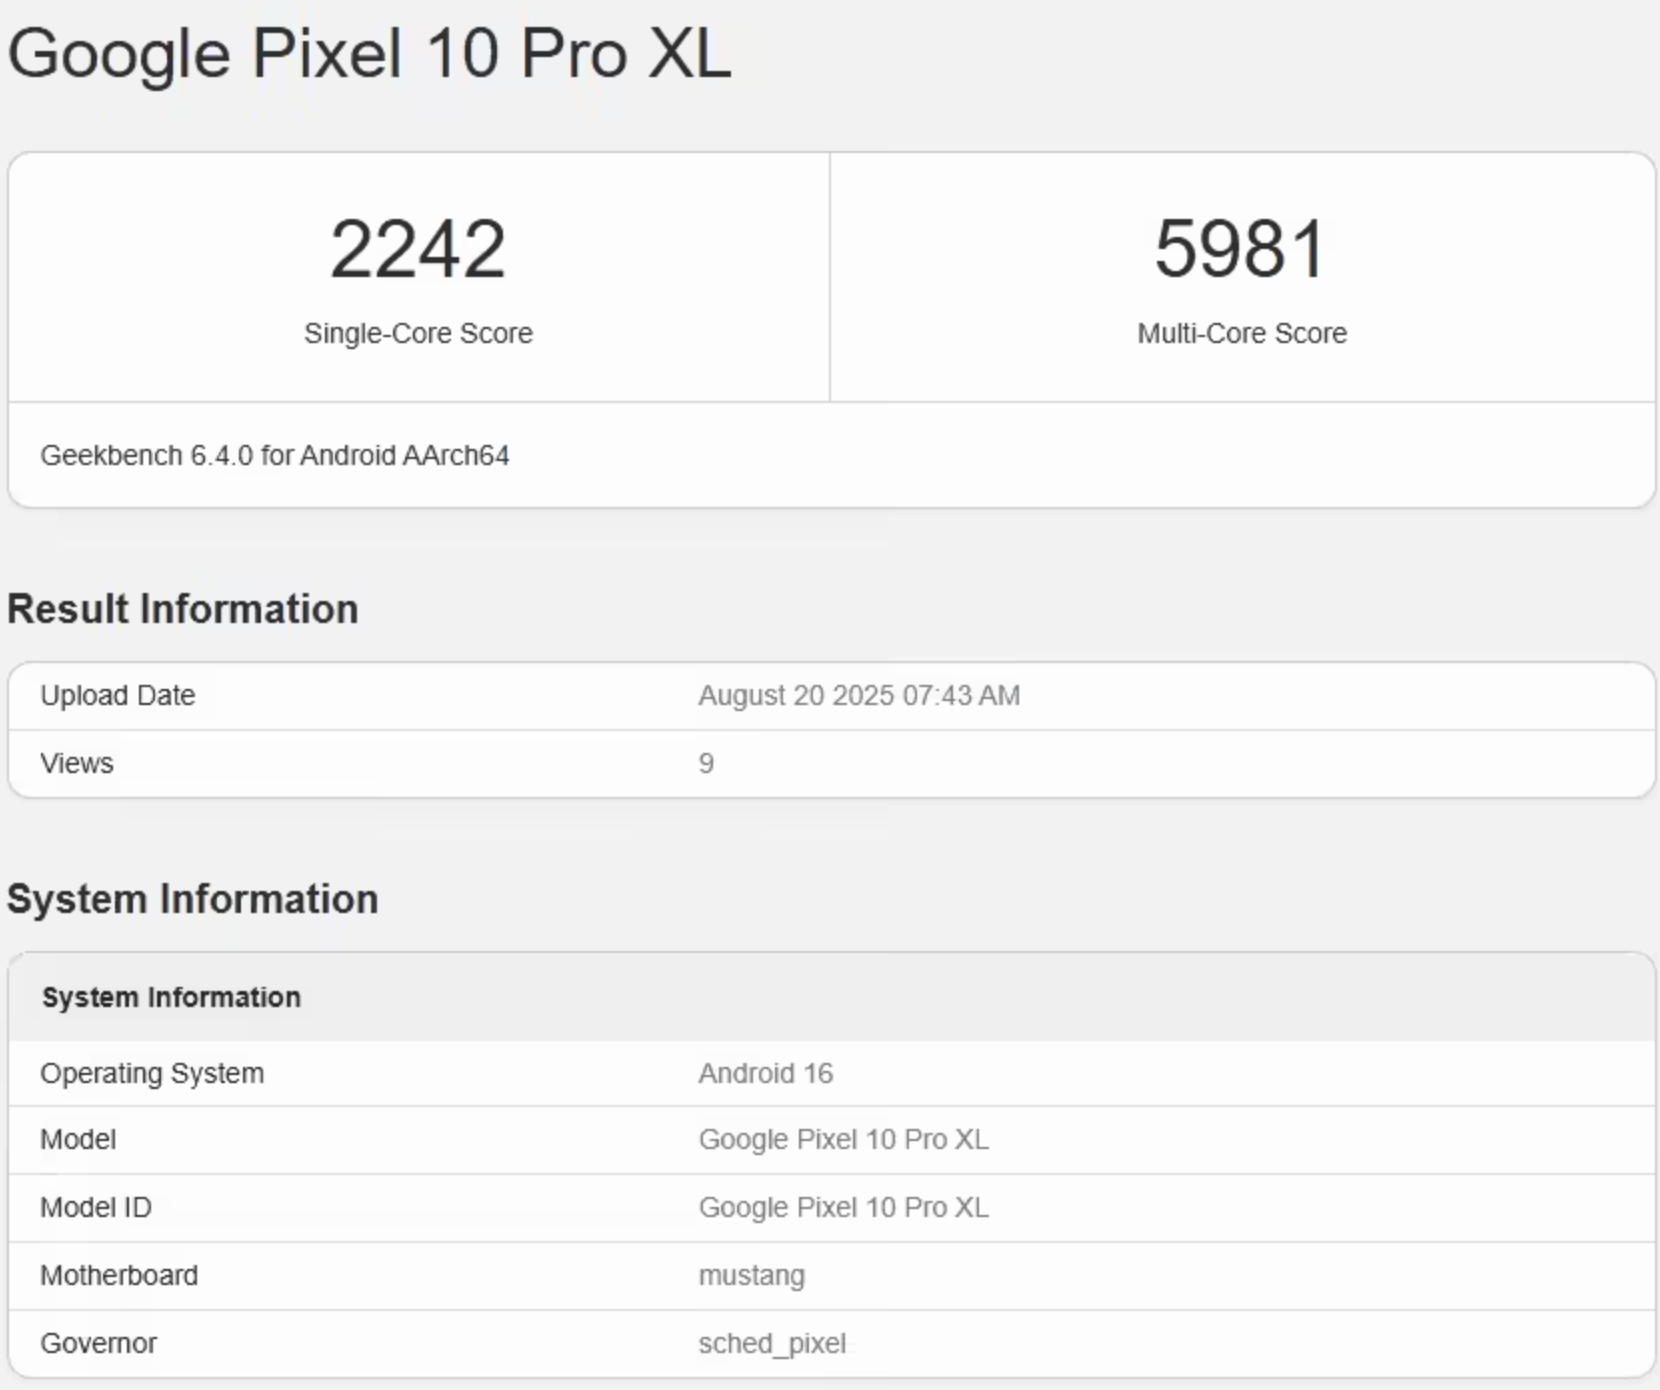The height and width of the screenshot is (1390, 1660).
Task: Click the single-core score number 2242
Action: [x=418, y=249]
